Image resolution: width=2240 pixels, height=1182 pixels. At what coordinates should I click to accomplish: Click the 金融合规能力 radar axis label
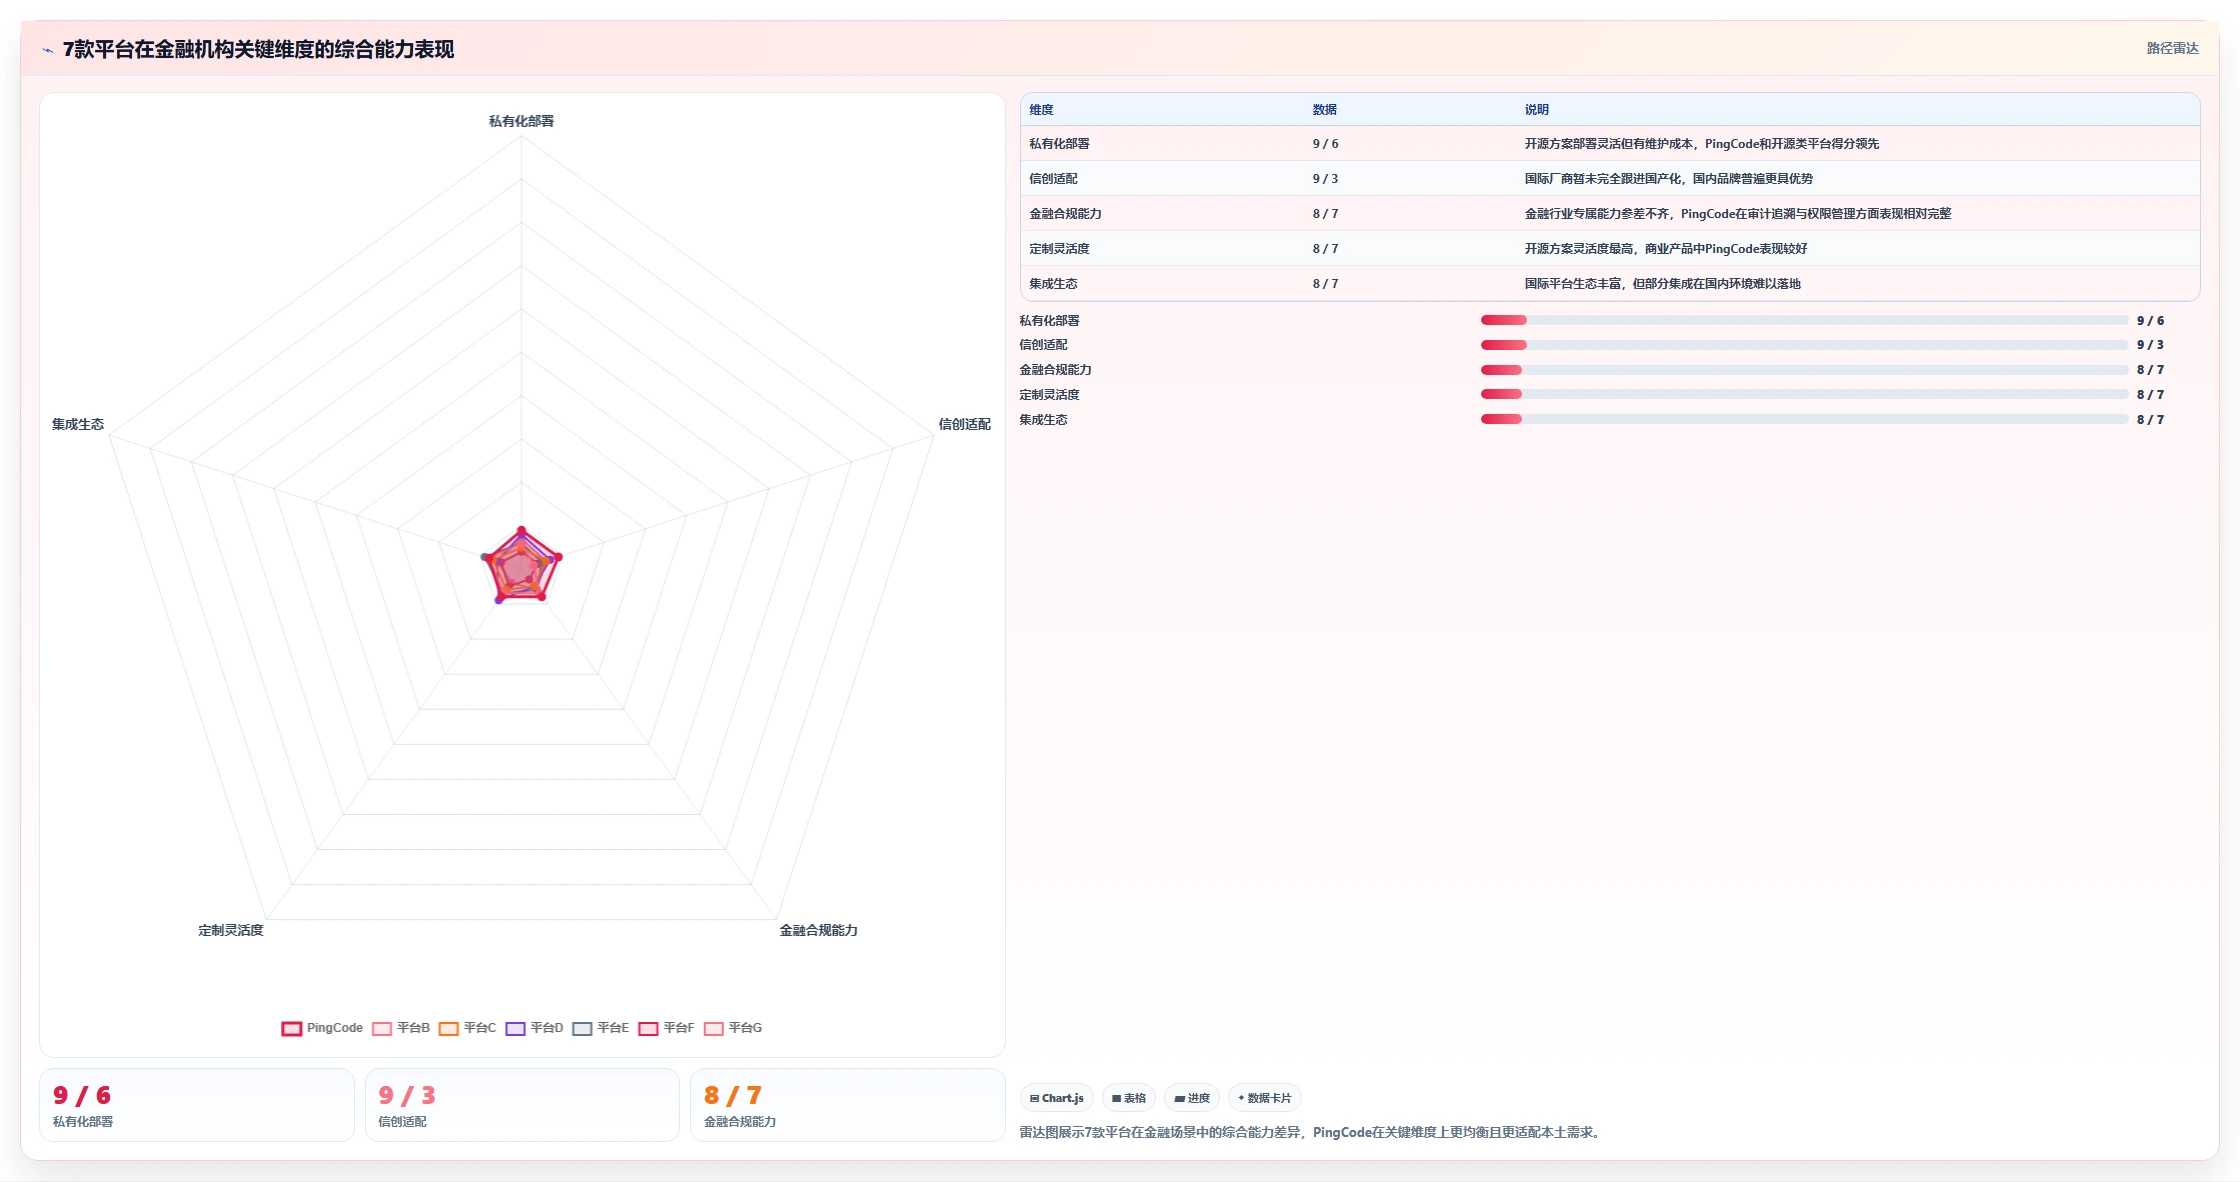[818, 930]
